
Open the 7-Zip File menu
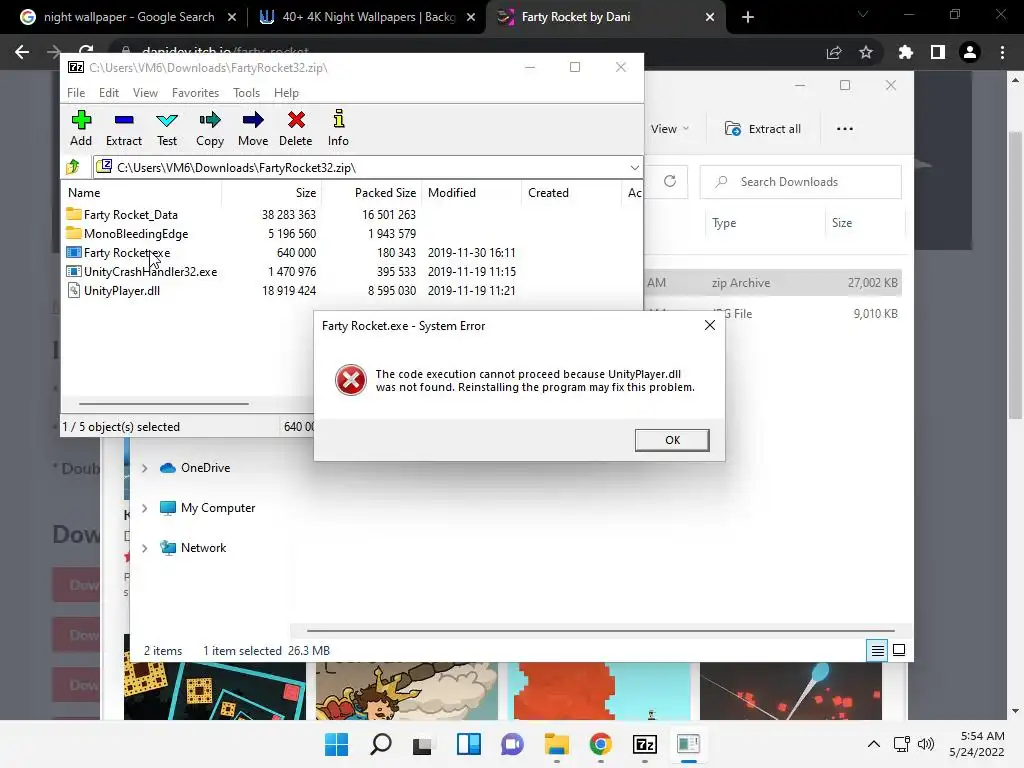[x=76, y=93]
